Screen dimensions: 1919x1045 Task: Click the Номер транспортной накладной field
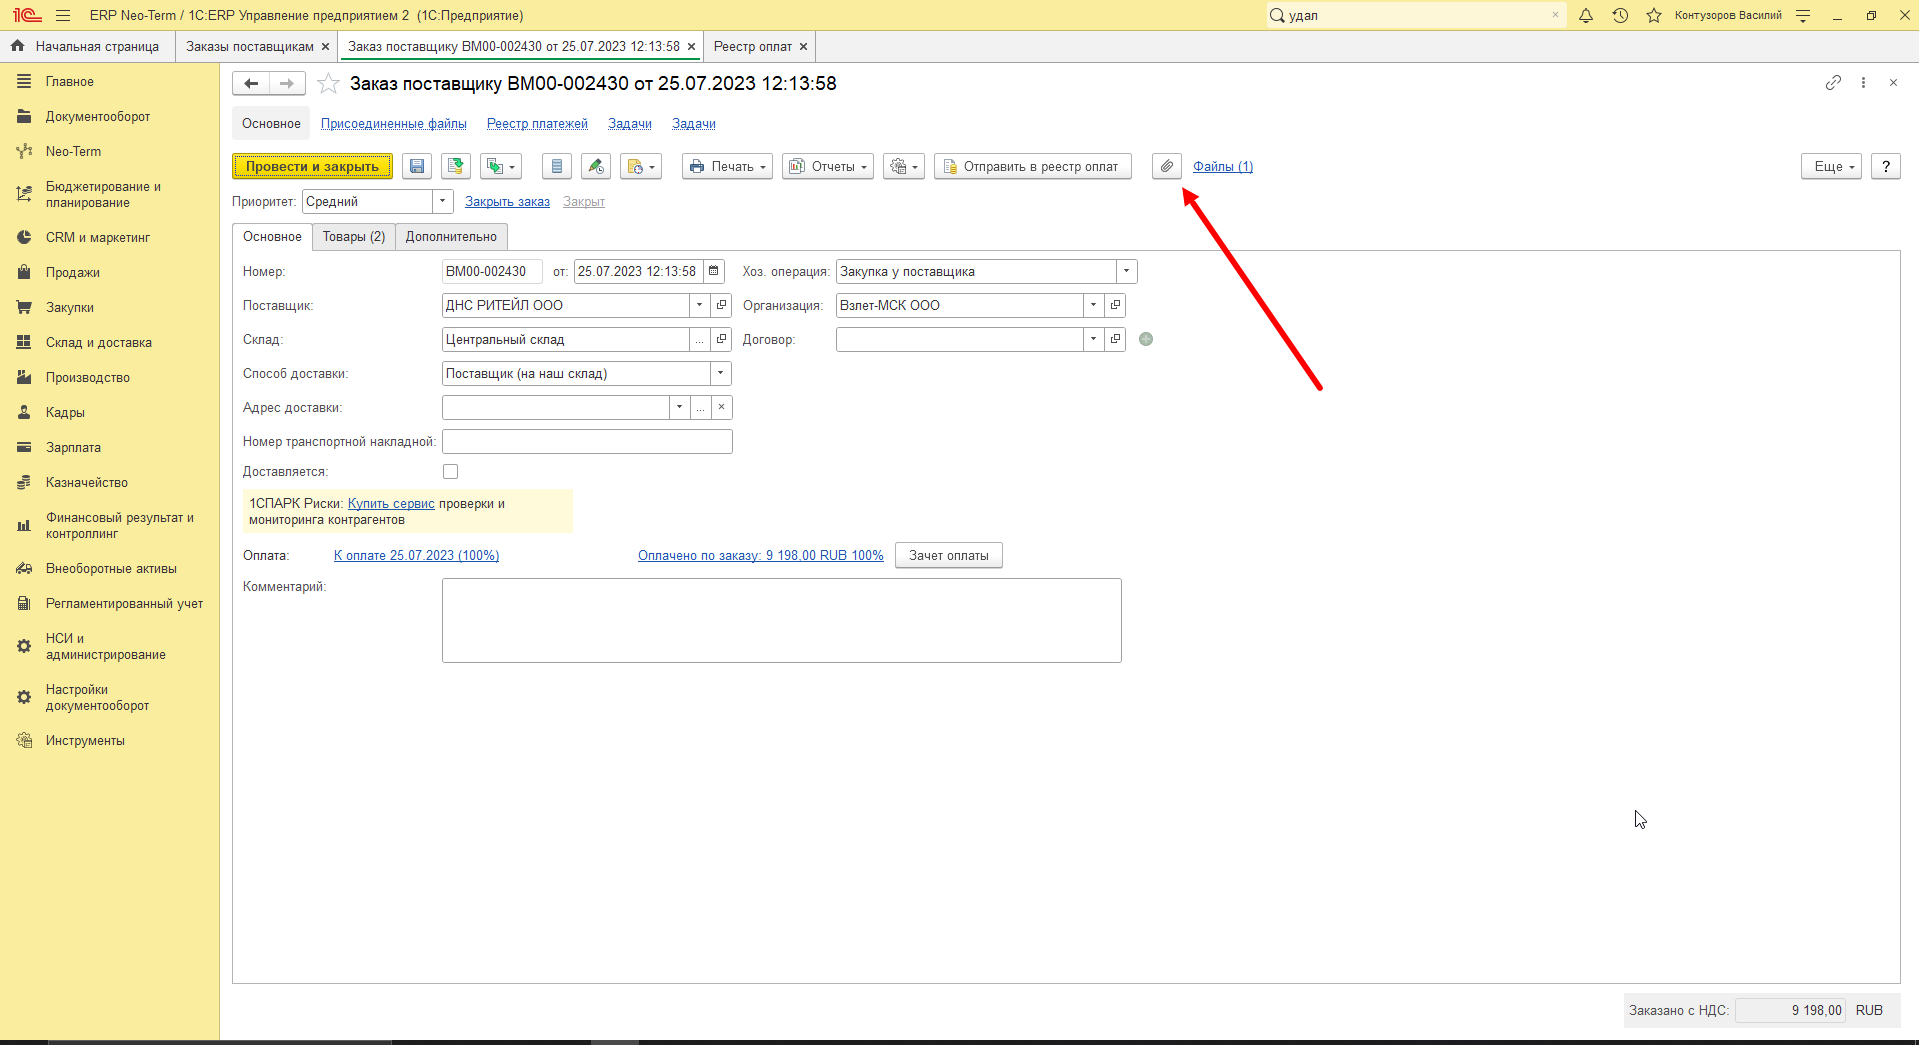[587, 441]
